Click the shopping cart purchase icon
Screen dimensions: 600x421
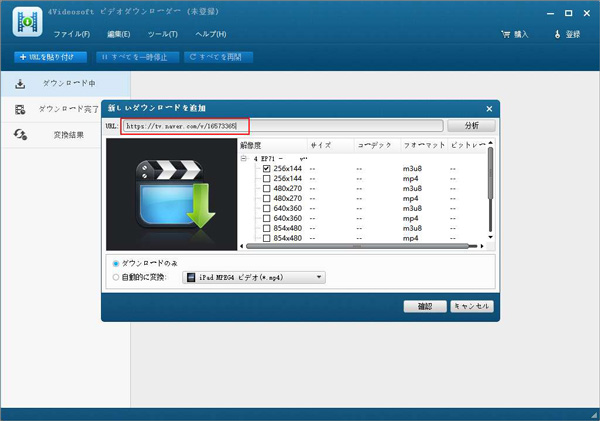pos(505,34)
